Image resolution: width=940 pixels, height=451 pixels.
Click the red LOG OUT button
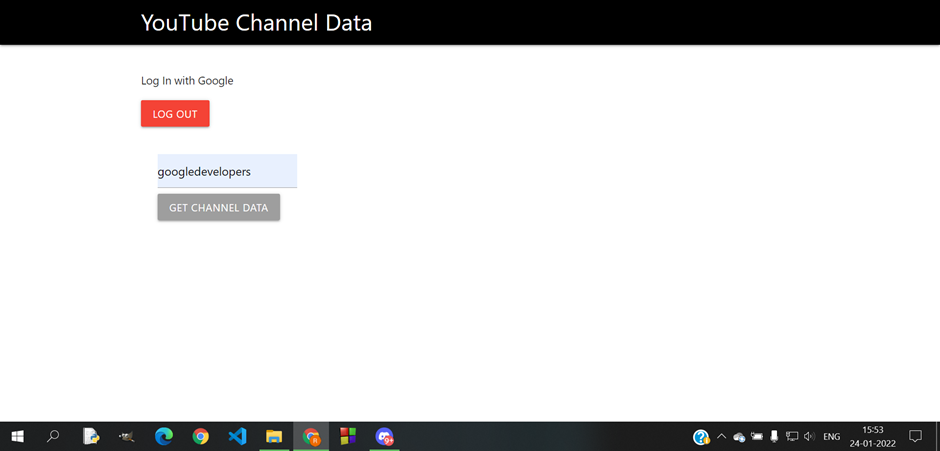point(175,114)
